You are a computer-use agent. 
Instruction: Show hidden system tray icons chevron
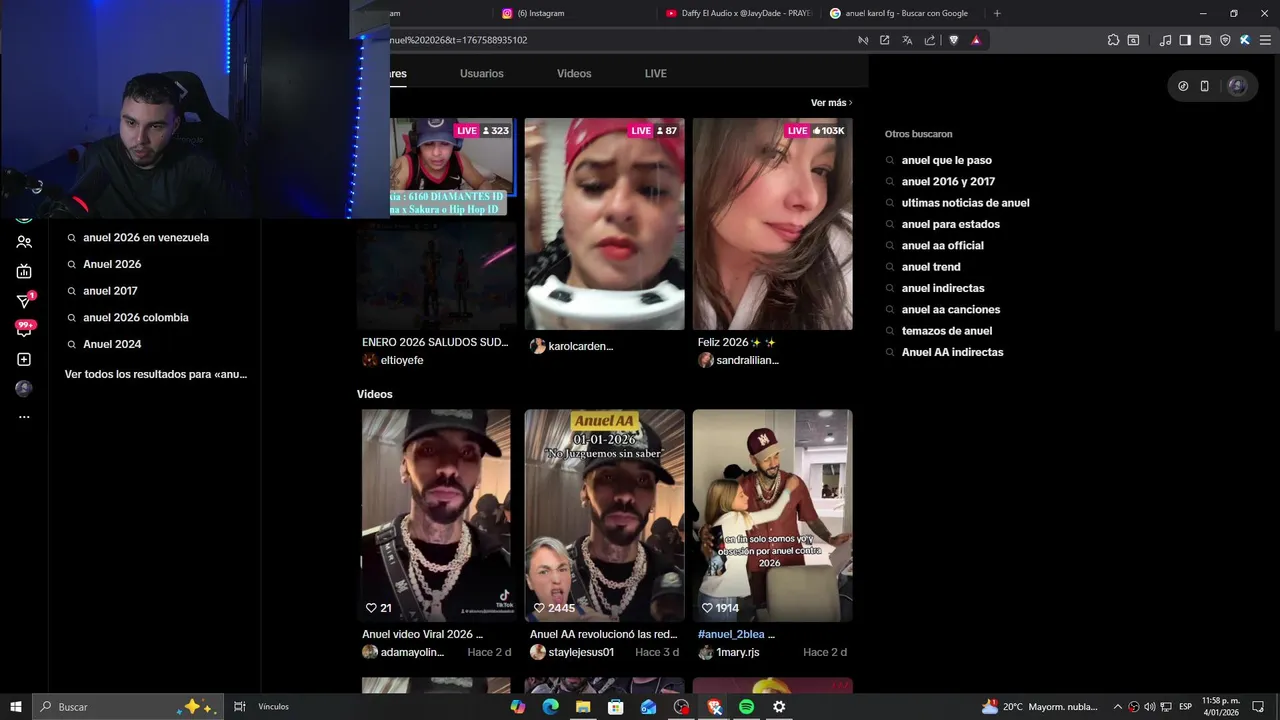[1118, 707]
